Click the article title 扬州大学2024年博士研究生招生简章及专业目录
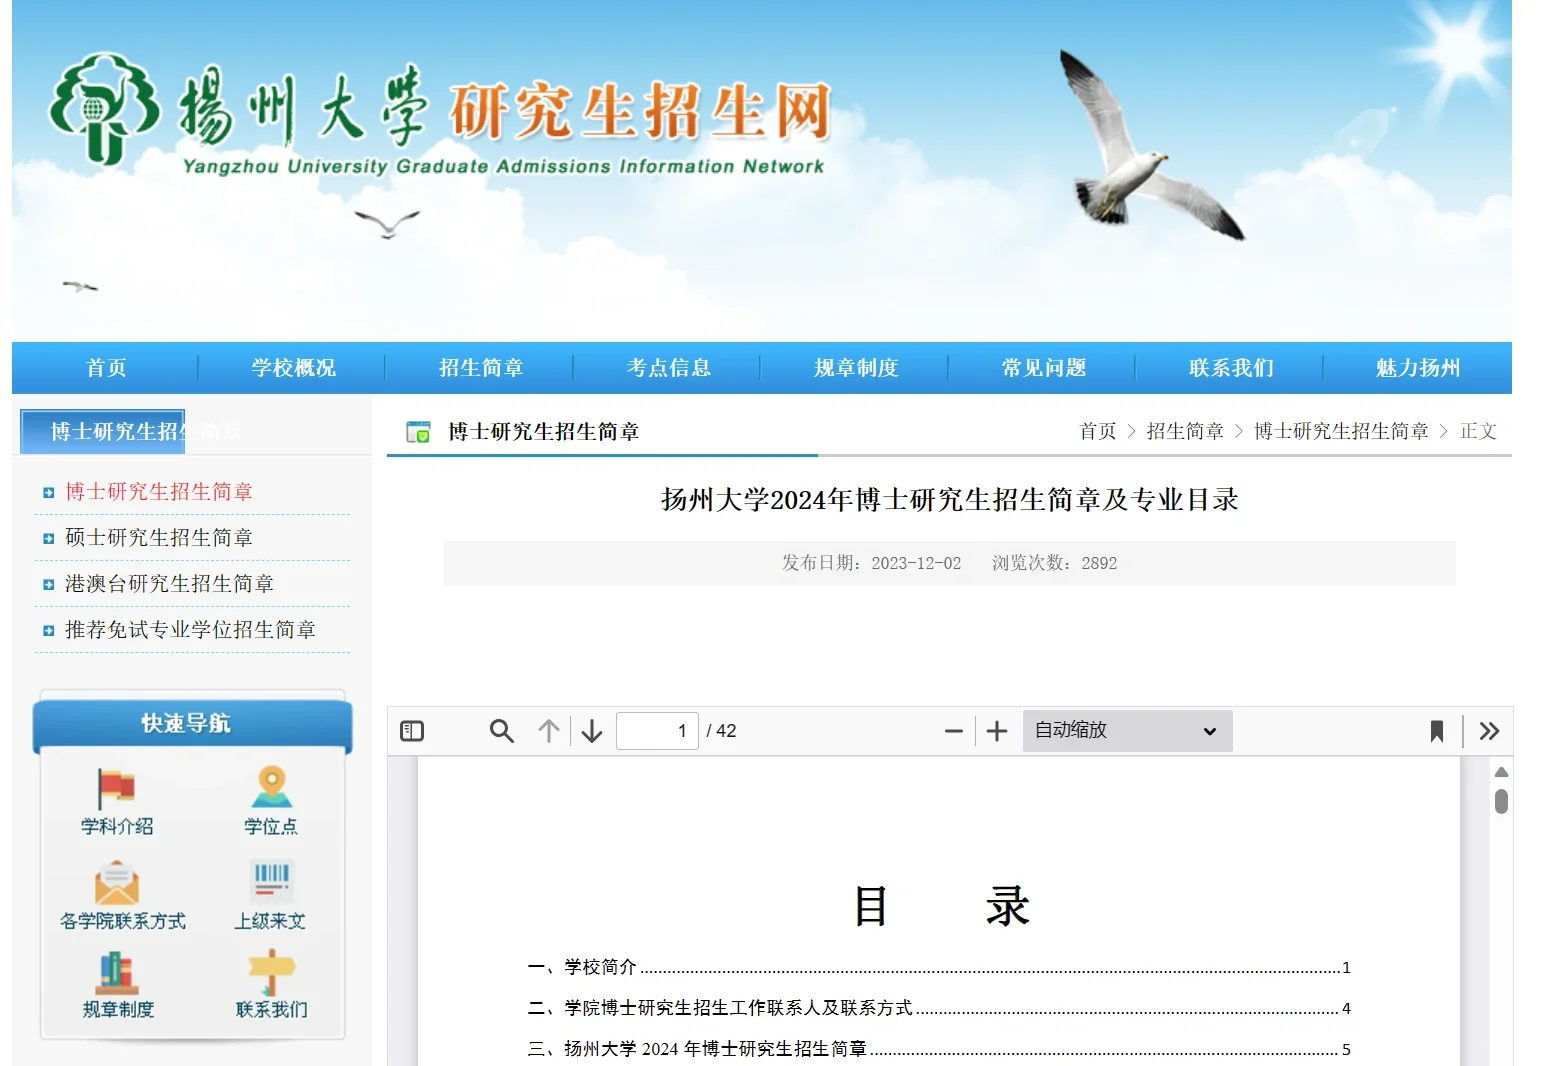 (949, 500)
